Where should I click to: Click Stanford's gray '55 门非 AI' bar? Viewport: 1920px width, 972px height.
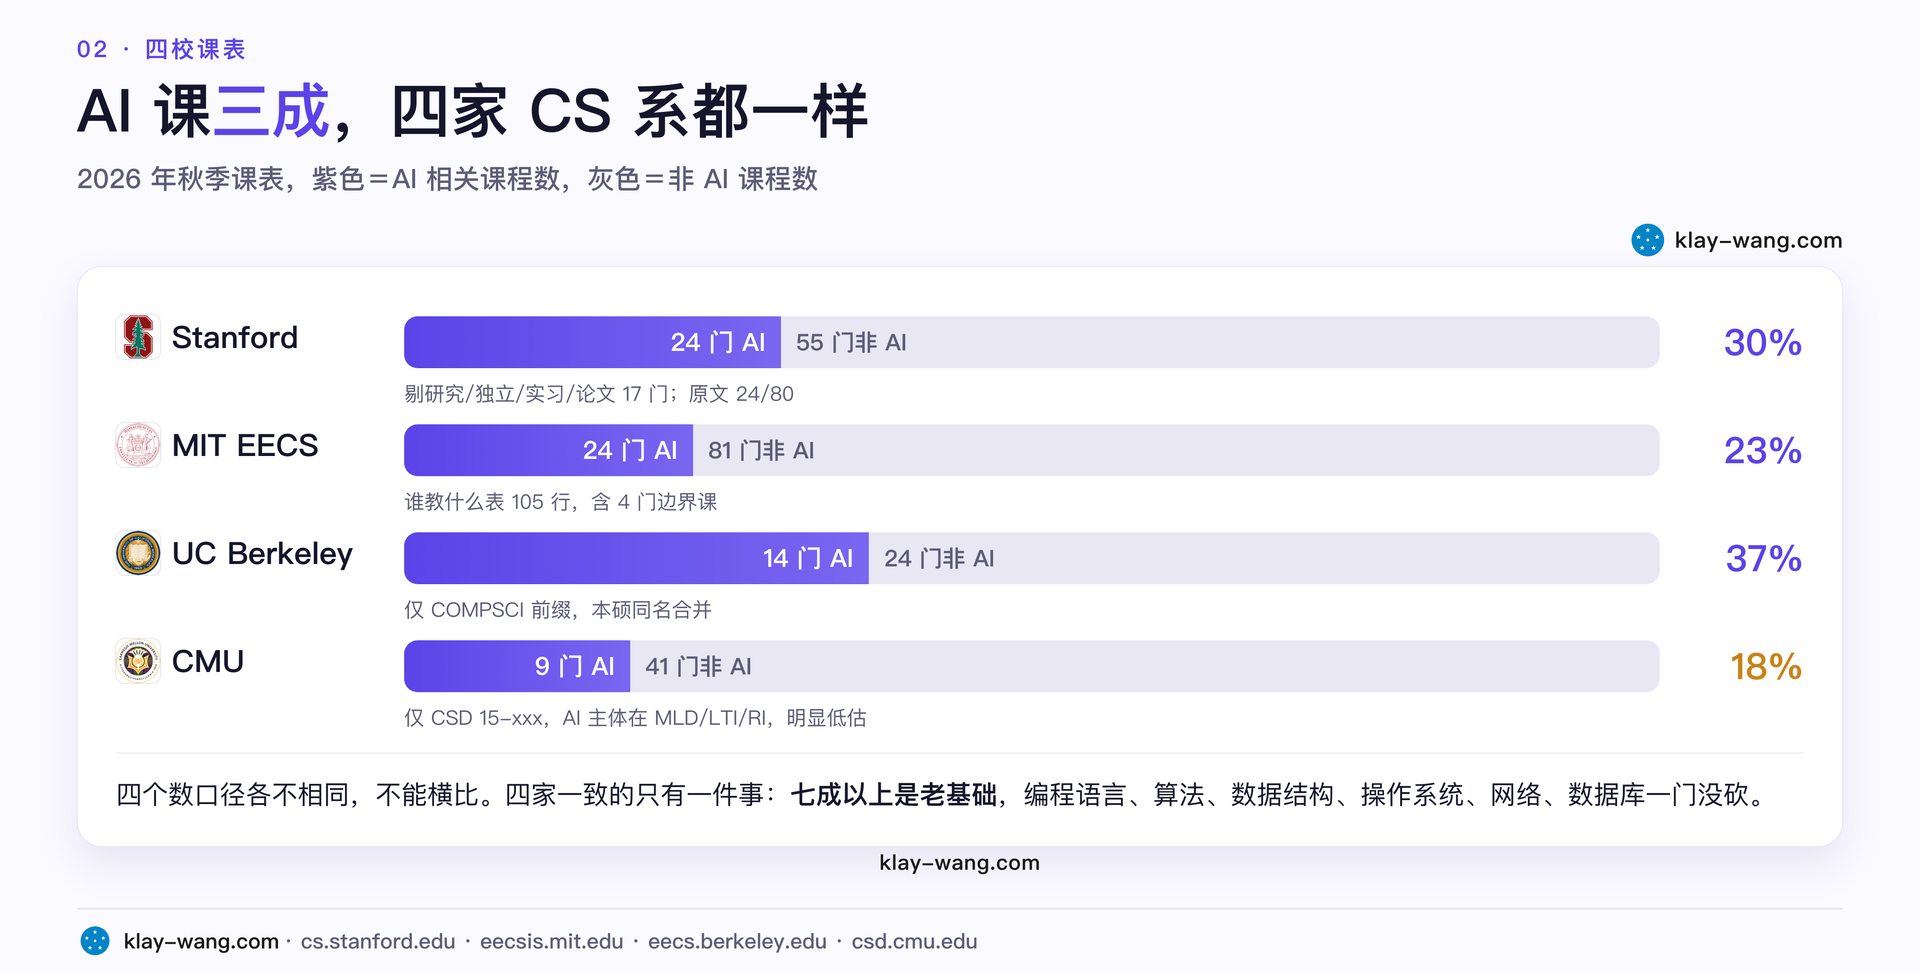click(1220, 342)
